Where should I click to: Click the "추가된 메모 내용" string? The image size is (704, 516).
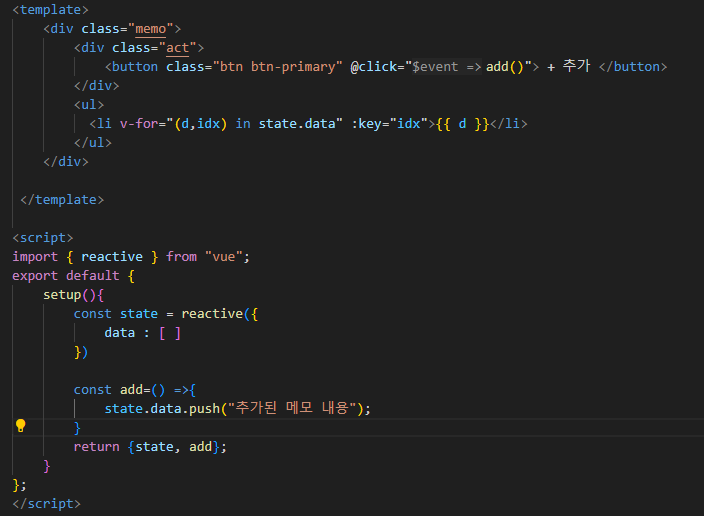(x=292, y=408)
